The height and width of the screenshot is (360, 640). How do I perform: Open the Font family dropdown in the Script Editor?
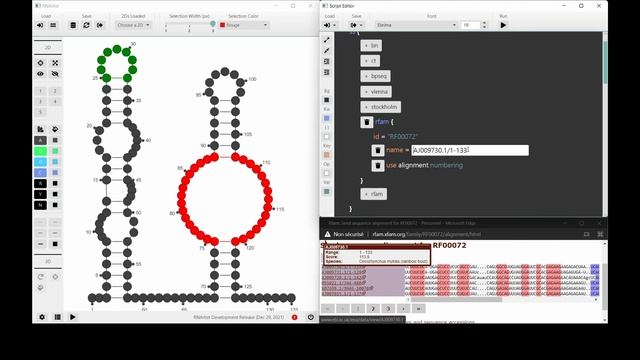tap(416, 25)
